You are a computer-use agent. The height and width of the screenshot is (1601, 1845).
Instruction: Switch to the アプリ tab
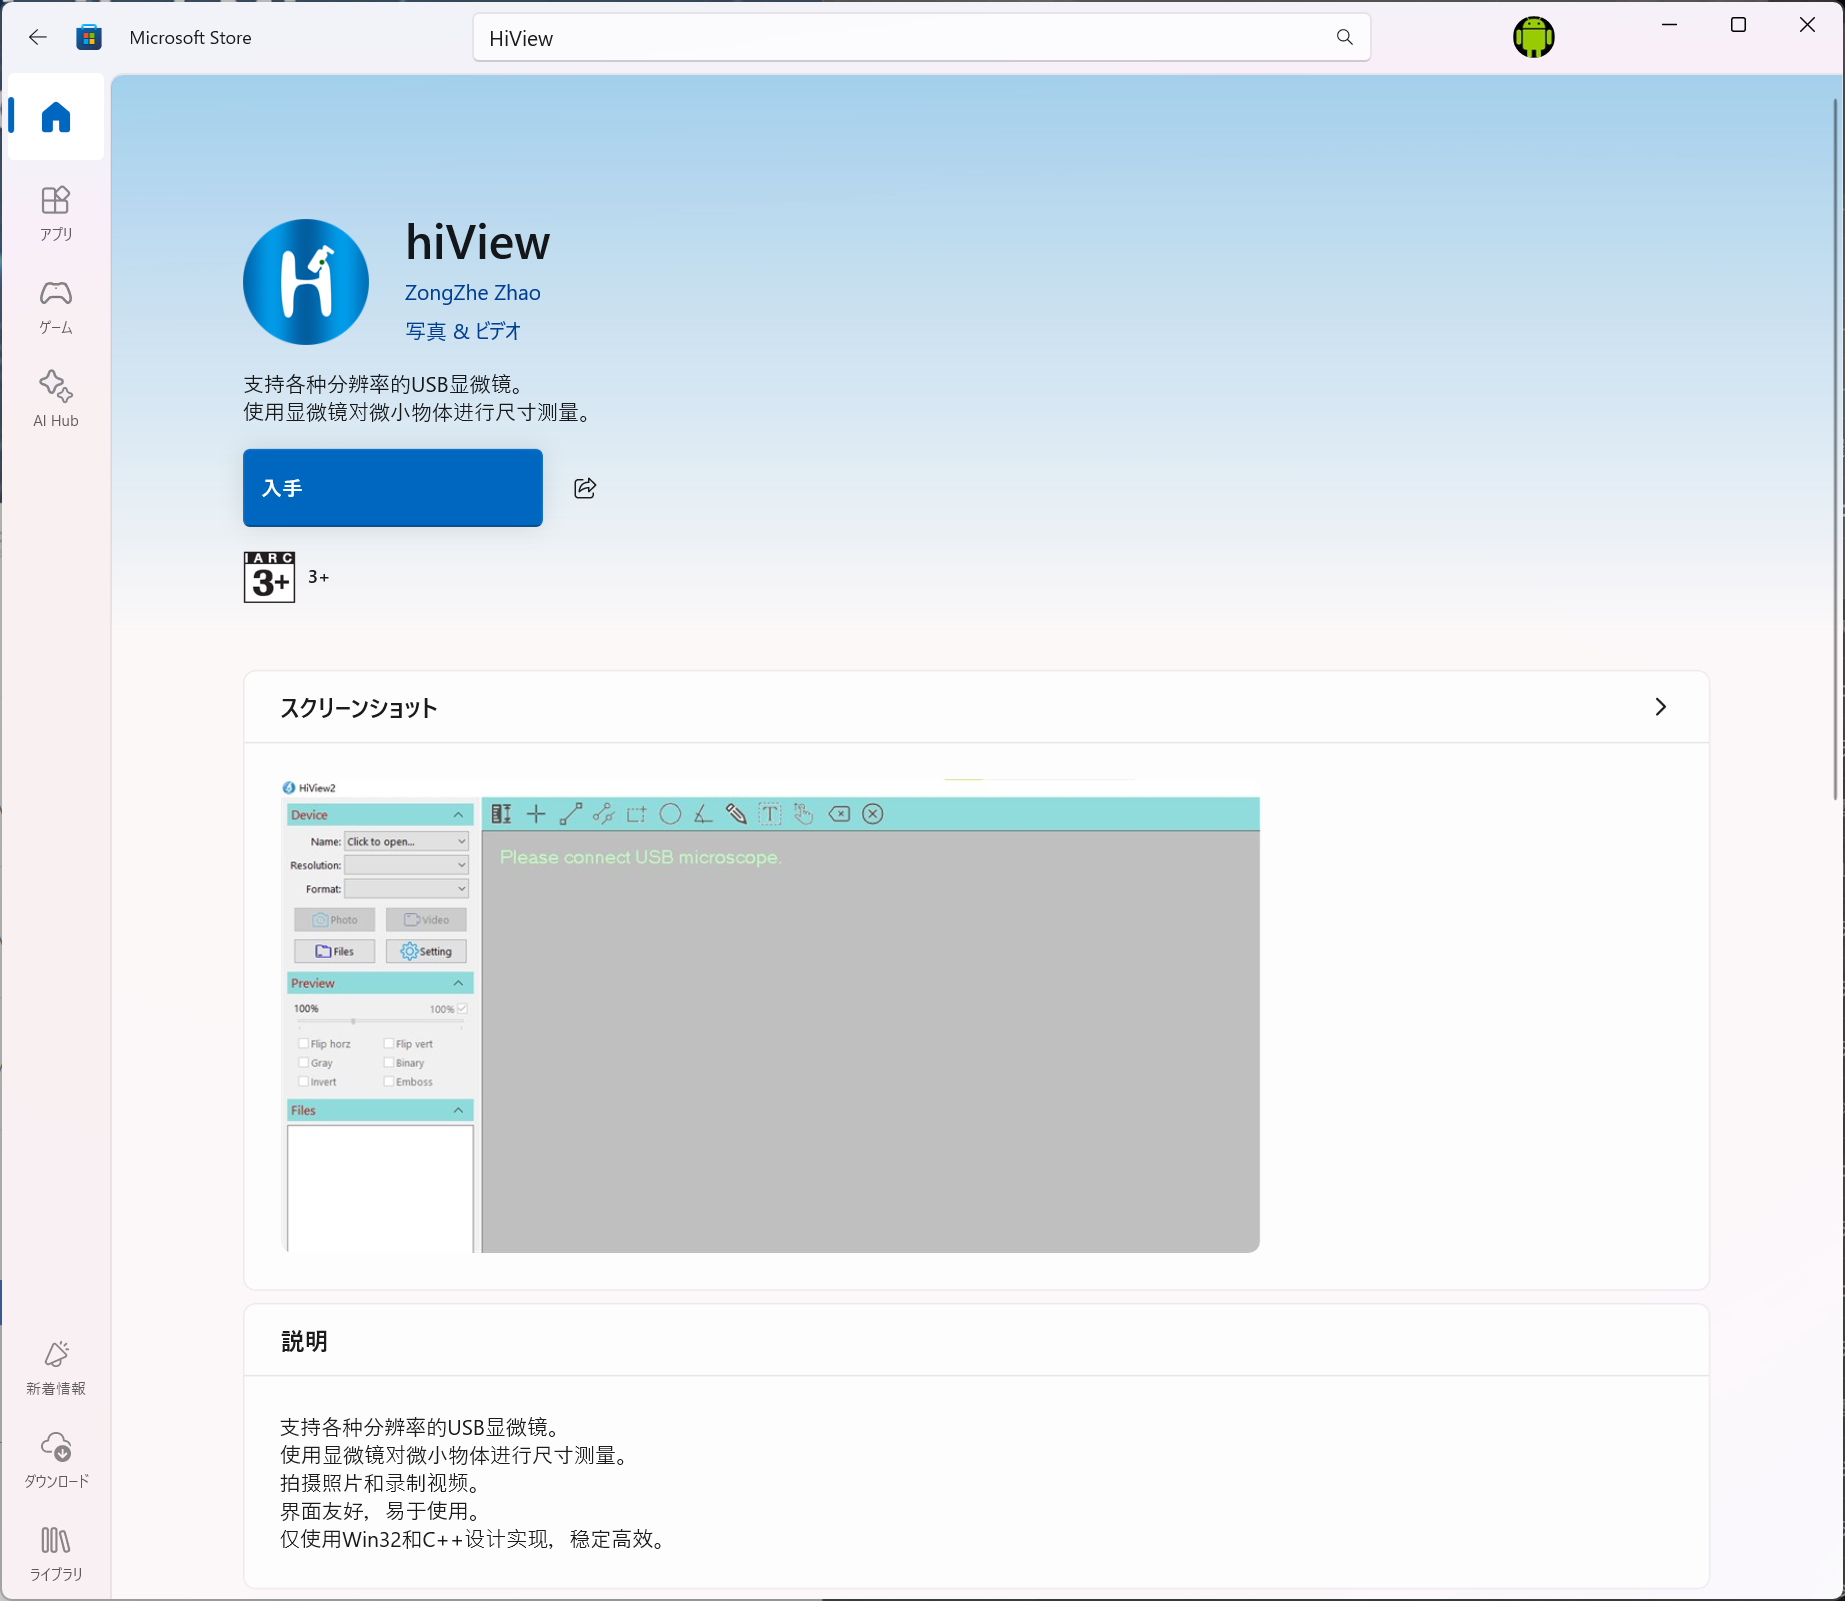click(x=56, y=213)
